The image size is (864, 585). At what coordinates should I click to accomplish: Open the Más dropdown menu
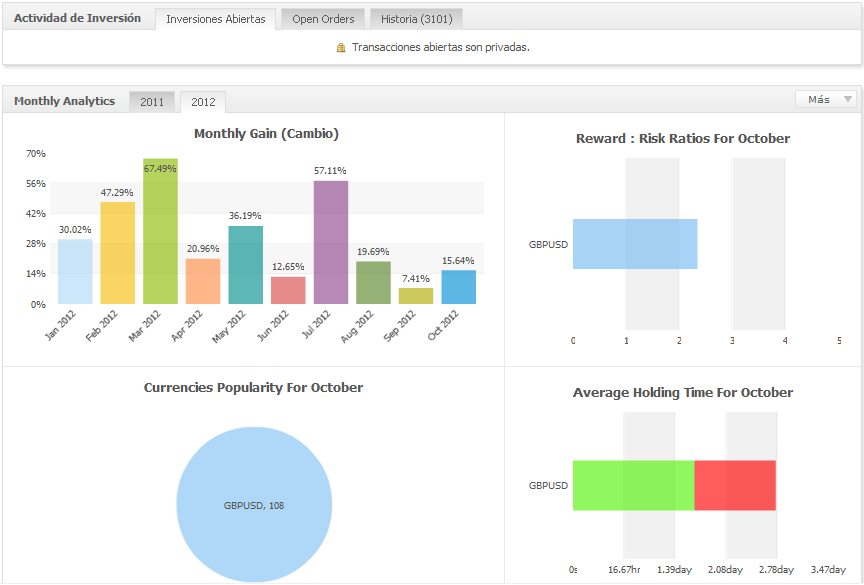click(826, 100)
